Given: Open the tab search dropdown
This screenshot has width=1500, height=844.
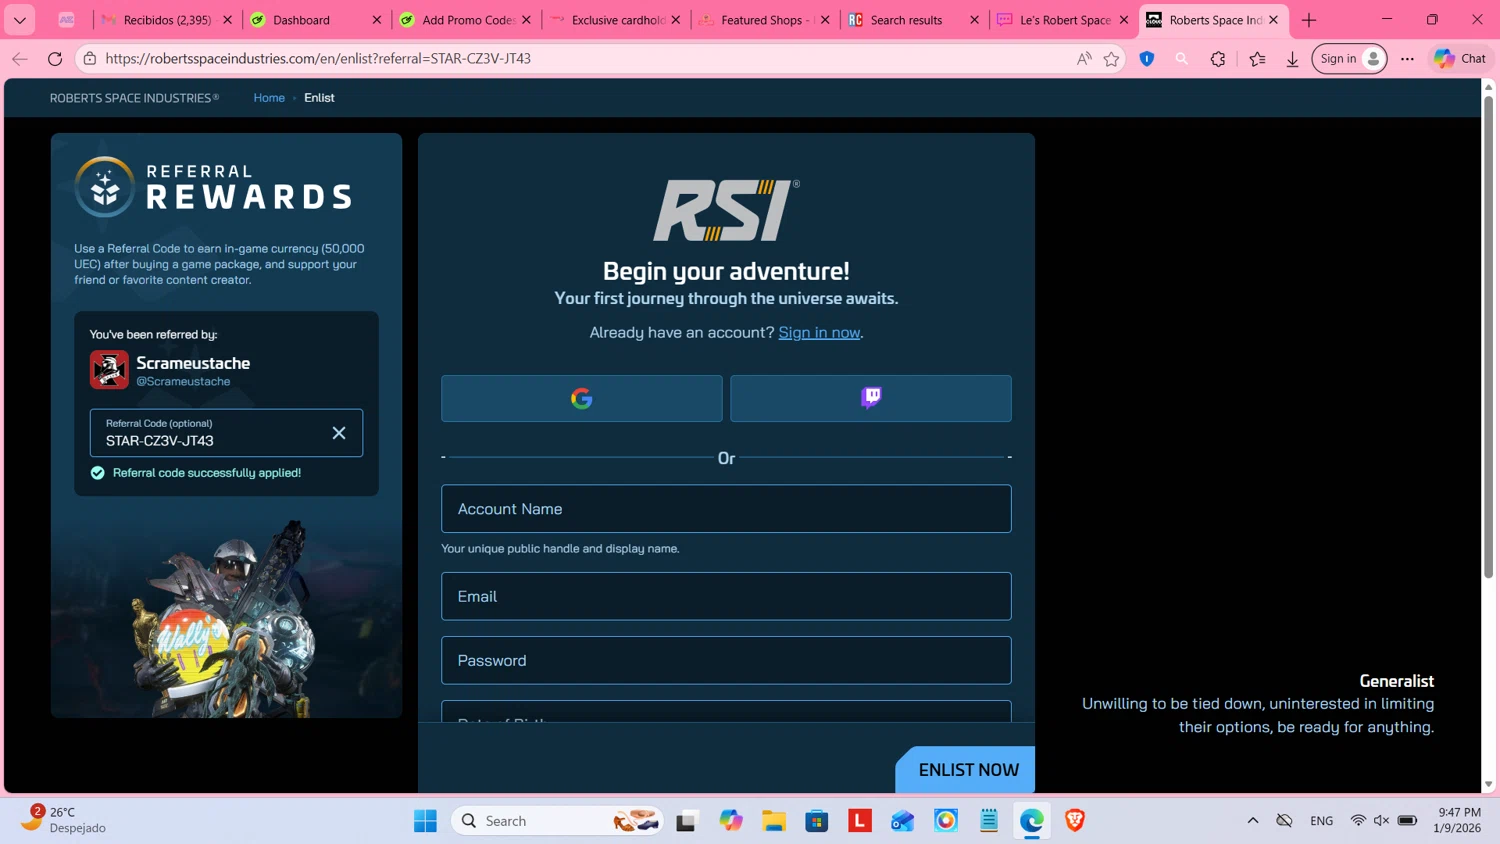Looking at the screenshot, I should (x=20, y=20).
